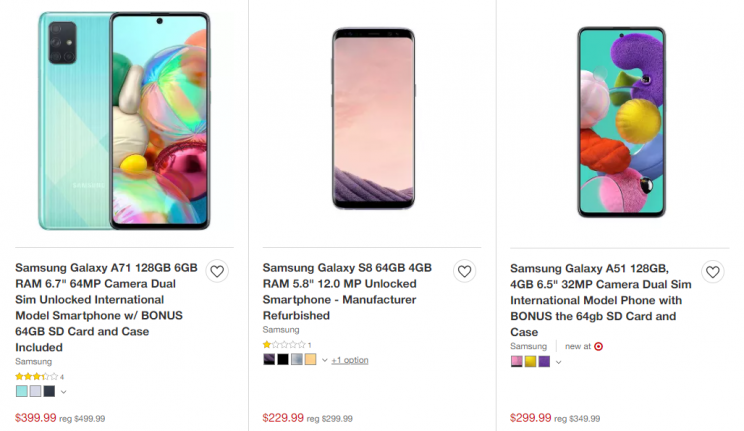The height and width of the screenshot is (431, 744).
Task: Select the pink Galaxy A51 swatch
Action: [517, 362]
